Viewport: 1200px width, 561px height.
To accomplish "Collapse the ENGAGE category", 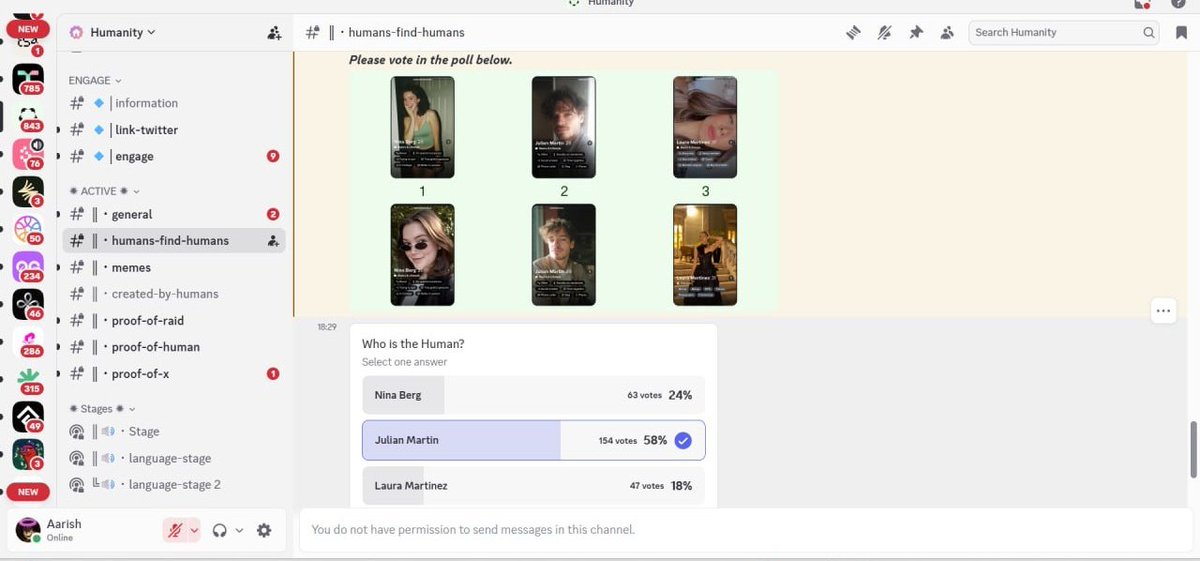I will [x=95, y=80].
